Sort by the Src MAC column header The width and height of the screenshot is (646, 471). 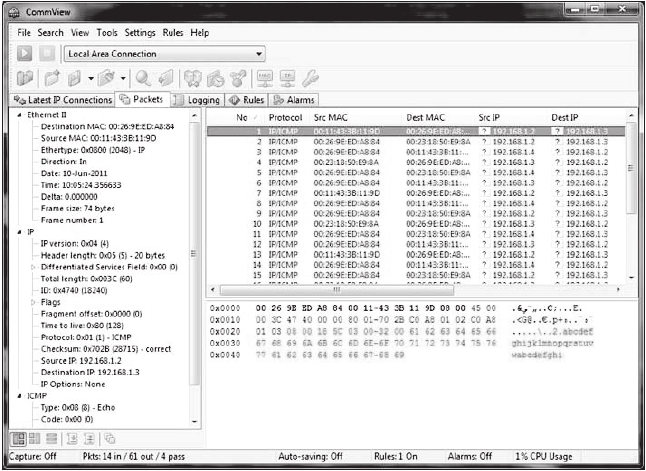click(330, 117)
